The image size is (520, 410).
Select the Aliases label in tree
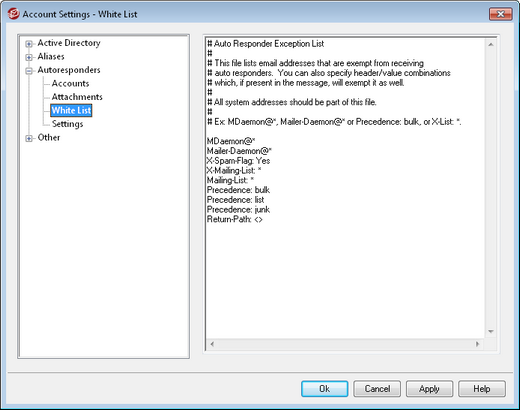51,56
